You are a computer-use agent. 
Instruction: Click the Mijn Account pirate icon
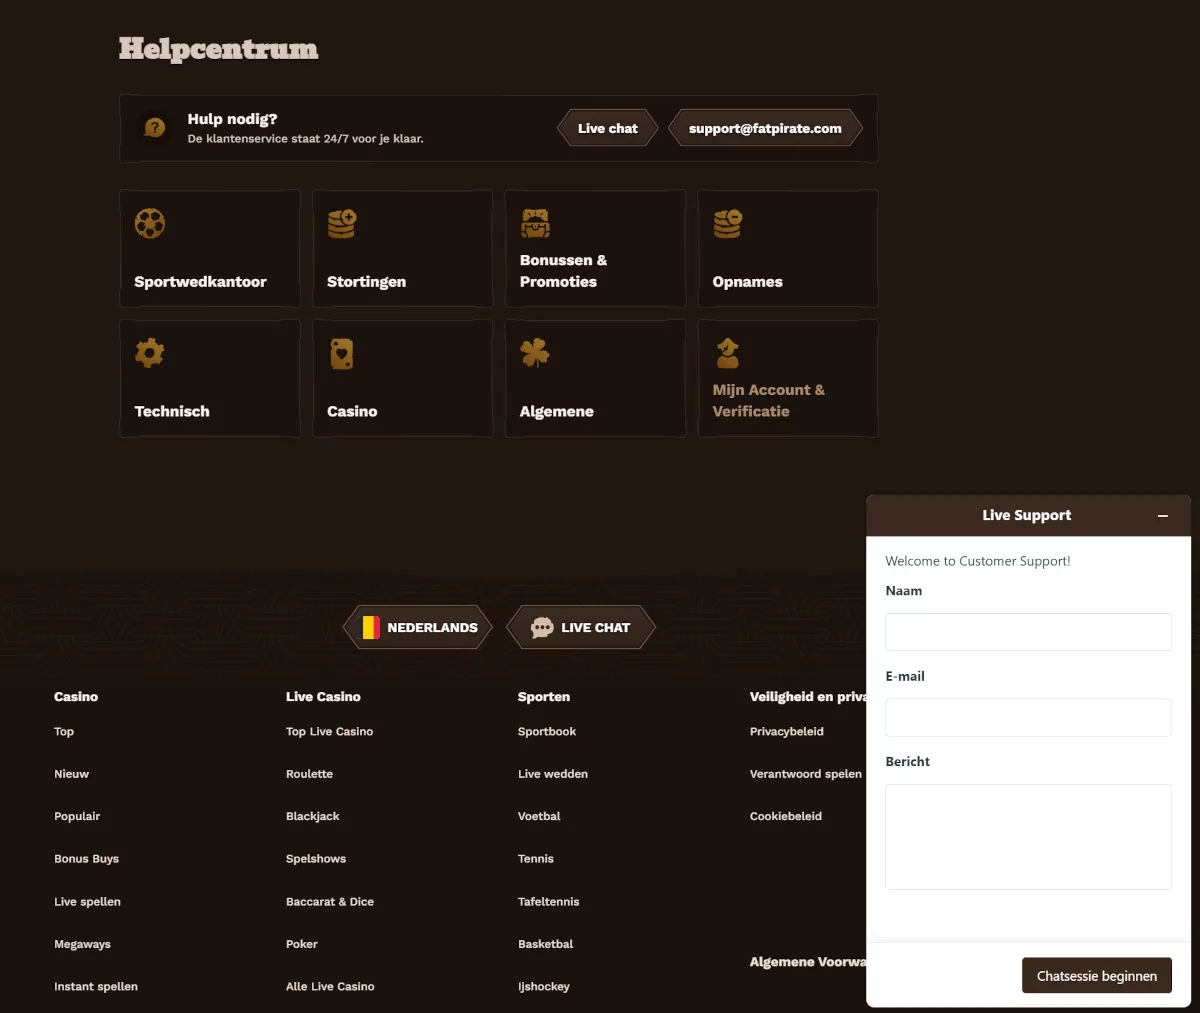(x=728, y=353)
